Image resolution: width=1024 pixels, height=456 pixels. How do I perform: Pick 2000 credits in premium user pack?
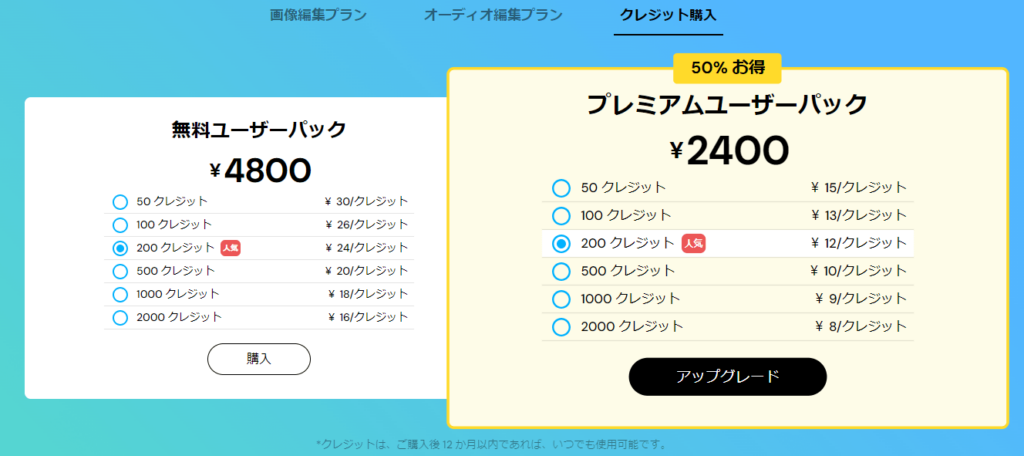tap(561, 327)
